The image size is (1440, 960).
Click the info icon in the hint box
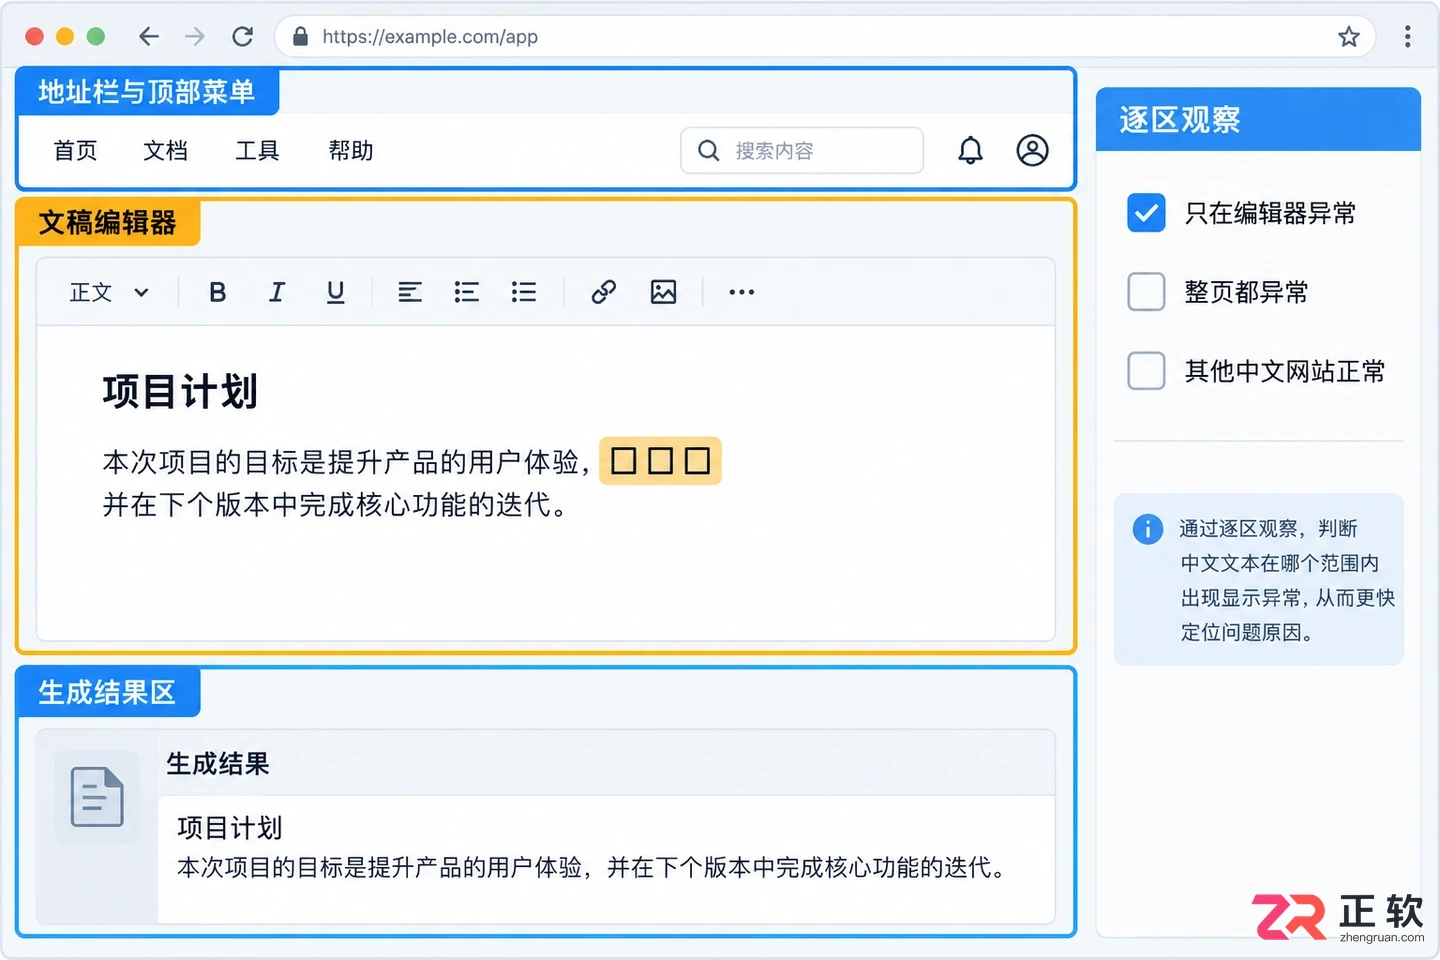(x=1147, y=529)
